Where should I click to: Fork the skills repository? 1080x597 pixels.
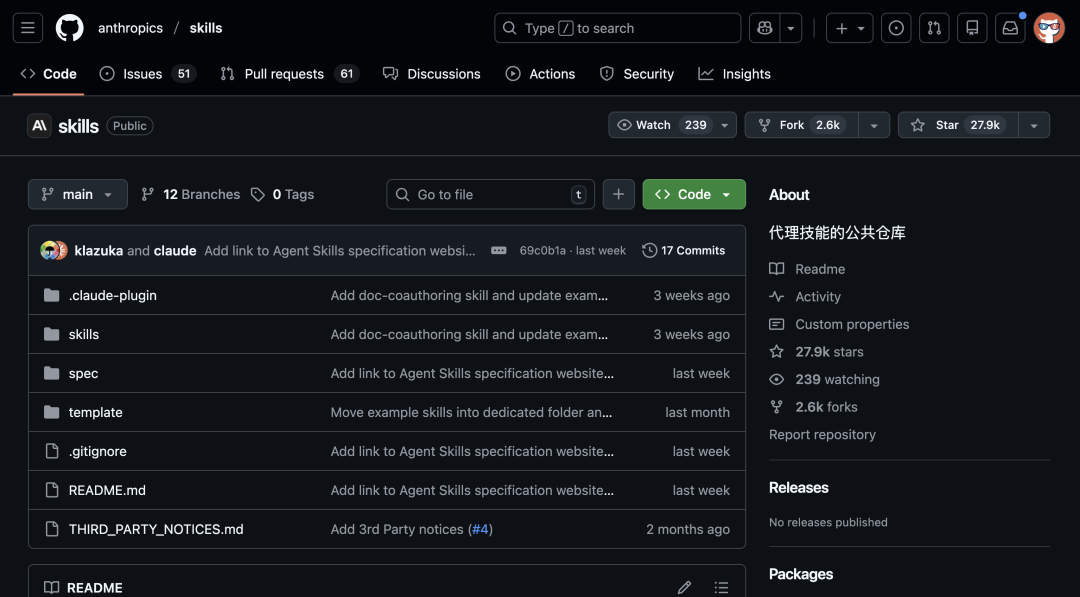[802, 125]
